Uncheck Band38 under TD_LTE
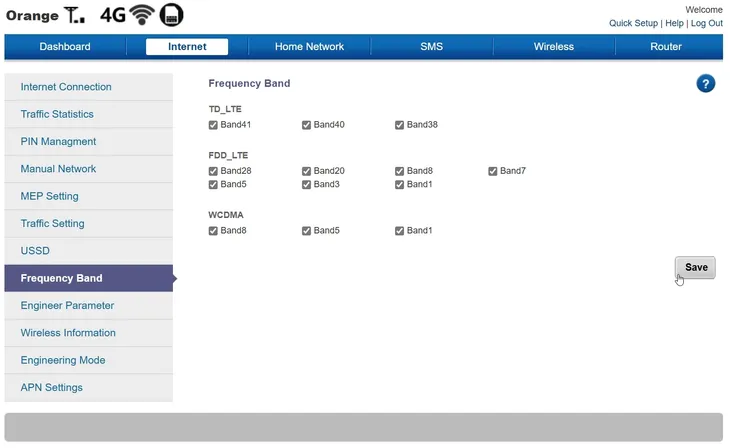 (x=399, y=125)
